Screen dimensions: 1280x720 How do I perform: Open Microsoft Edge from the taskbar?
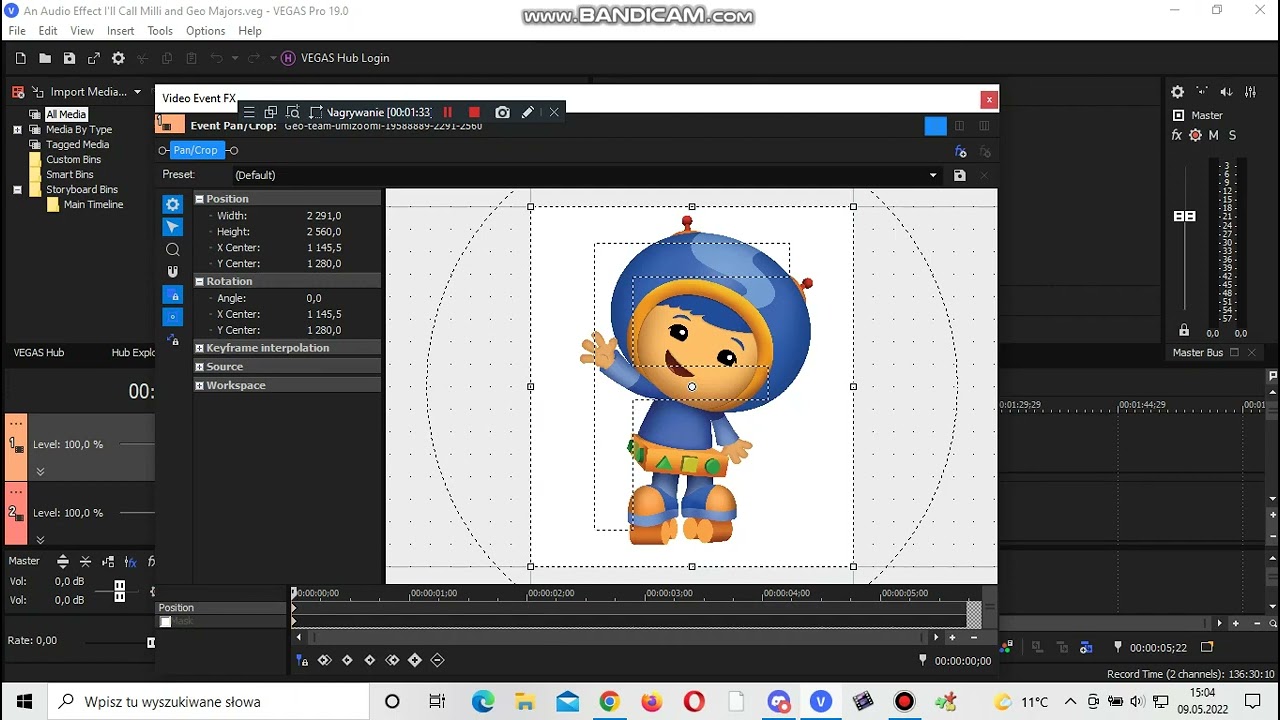483,701
